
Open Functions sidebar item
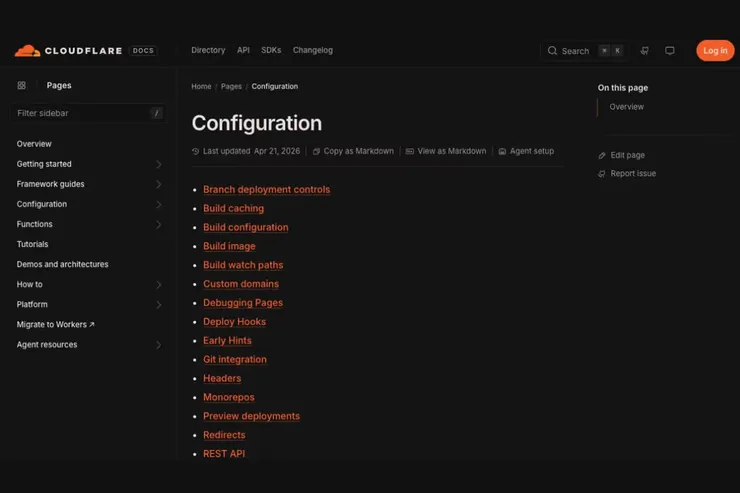(x=34, y=224)
